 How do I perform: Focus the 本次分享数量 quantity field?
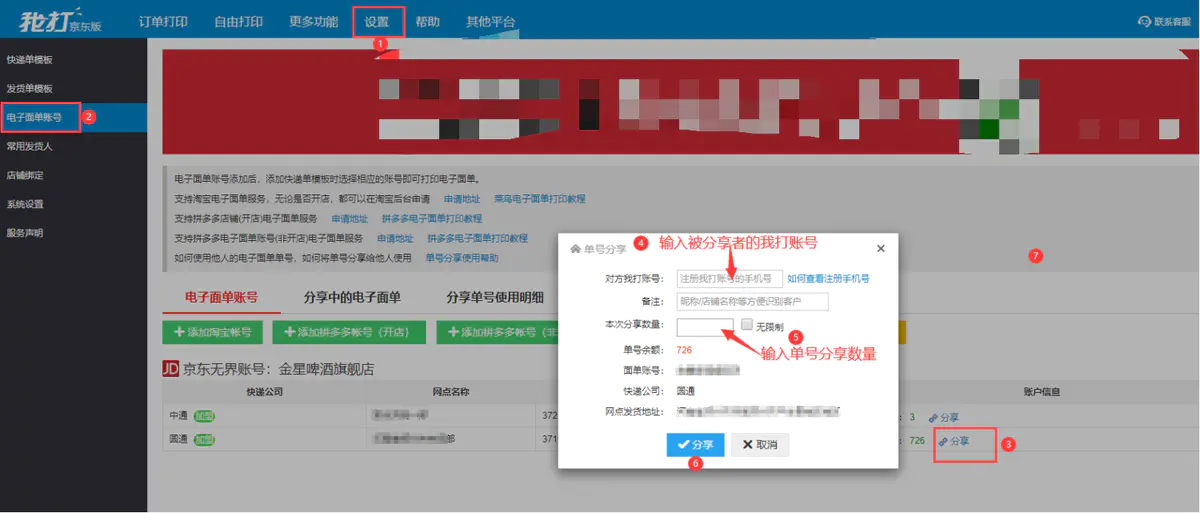(705, 327)
